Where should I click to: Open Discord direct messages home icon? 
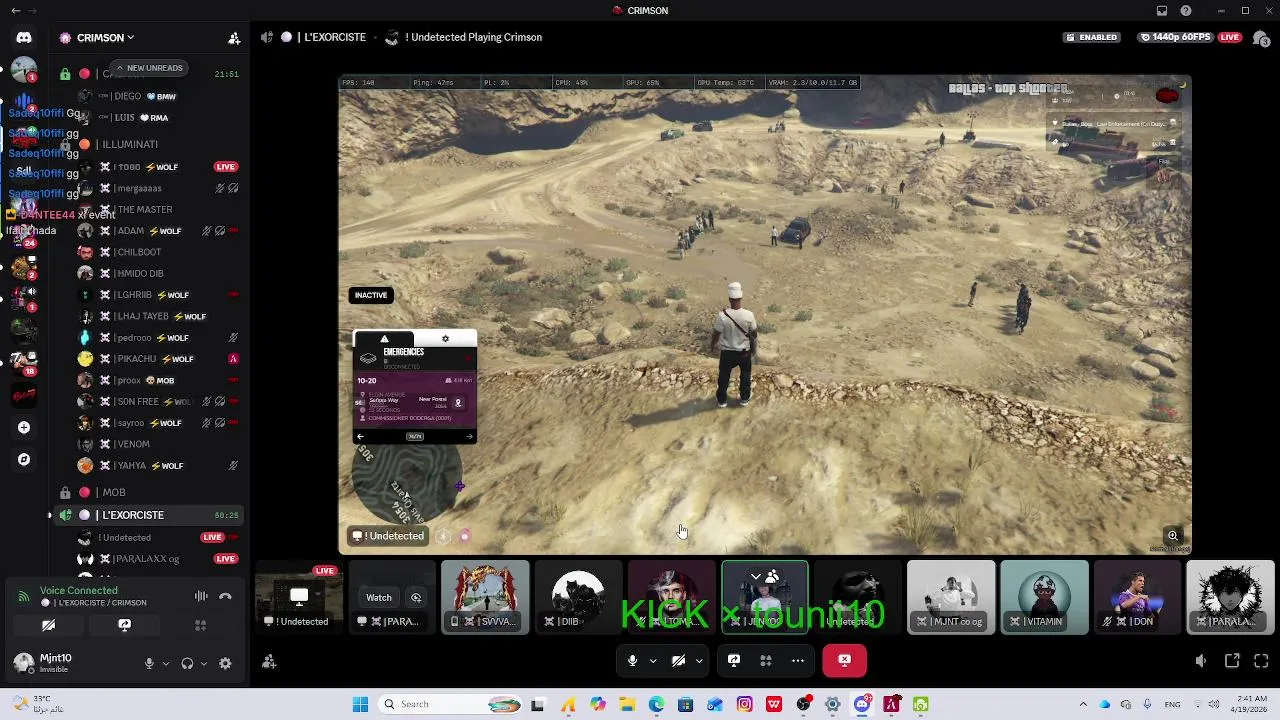pos(24,38)
